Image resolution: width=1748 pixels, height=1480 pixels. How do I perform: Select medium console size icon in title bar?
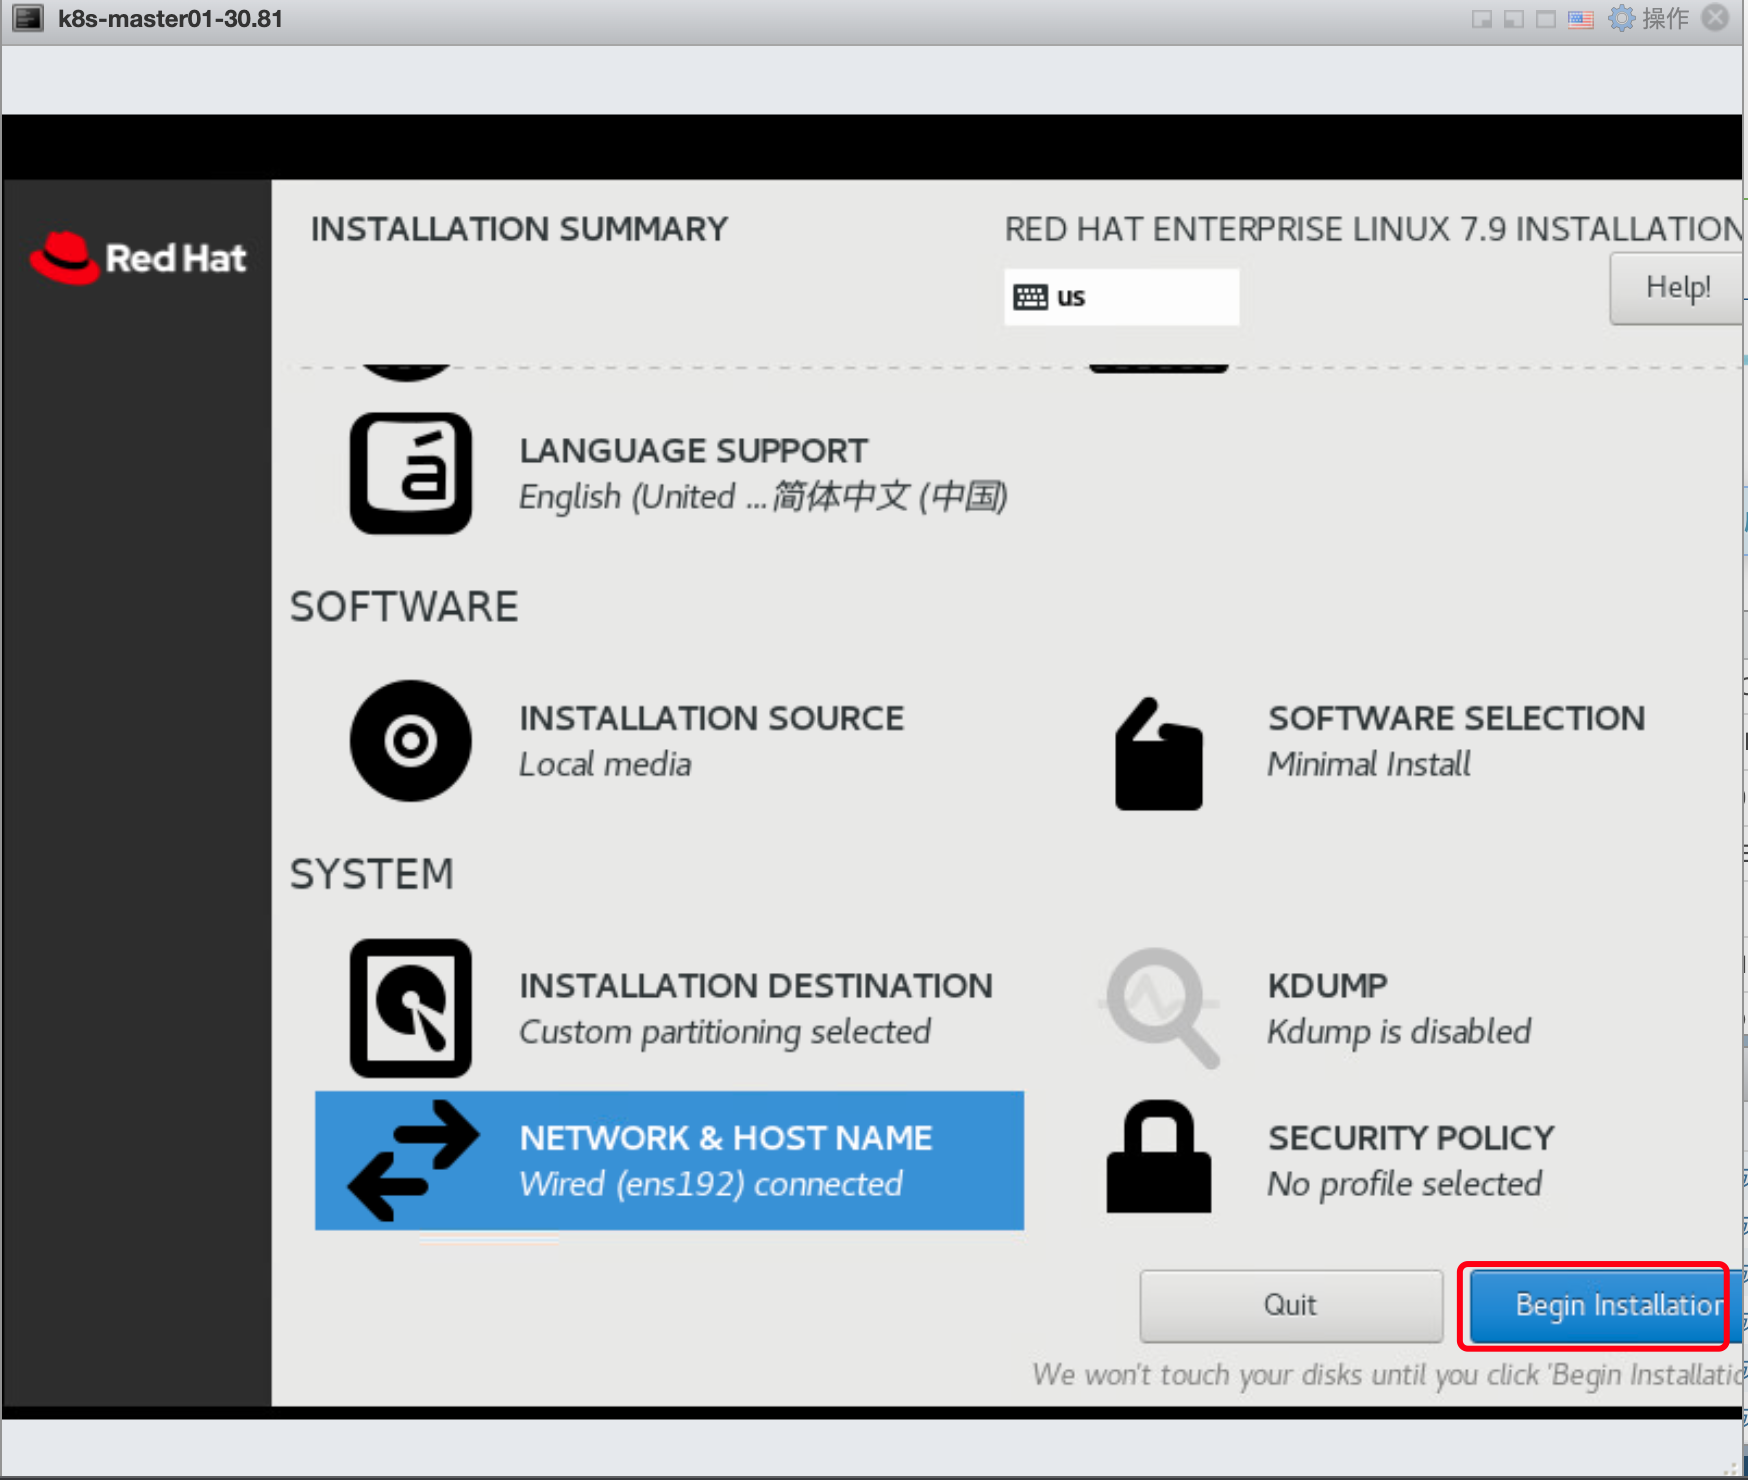[x=1514, y=19]
